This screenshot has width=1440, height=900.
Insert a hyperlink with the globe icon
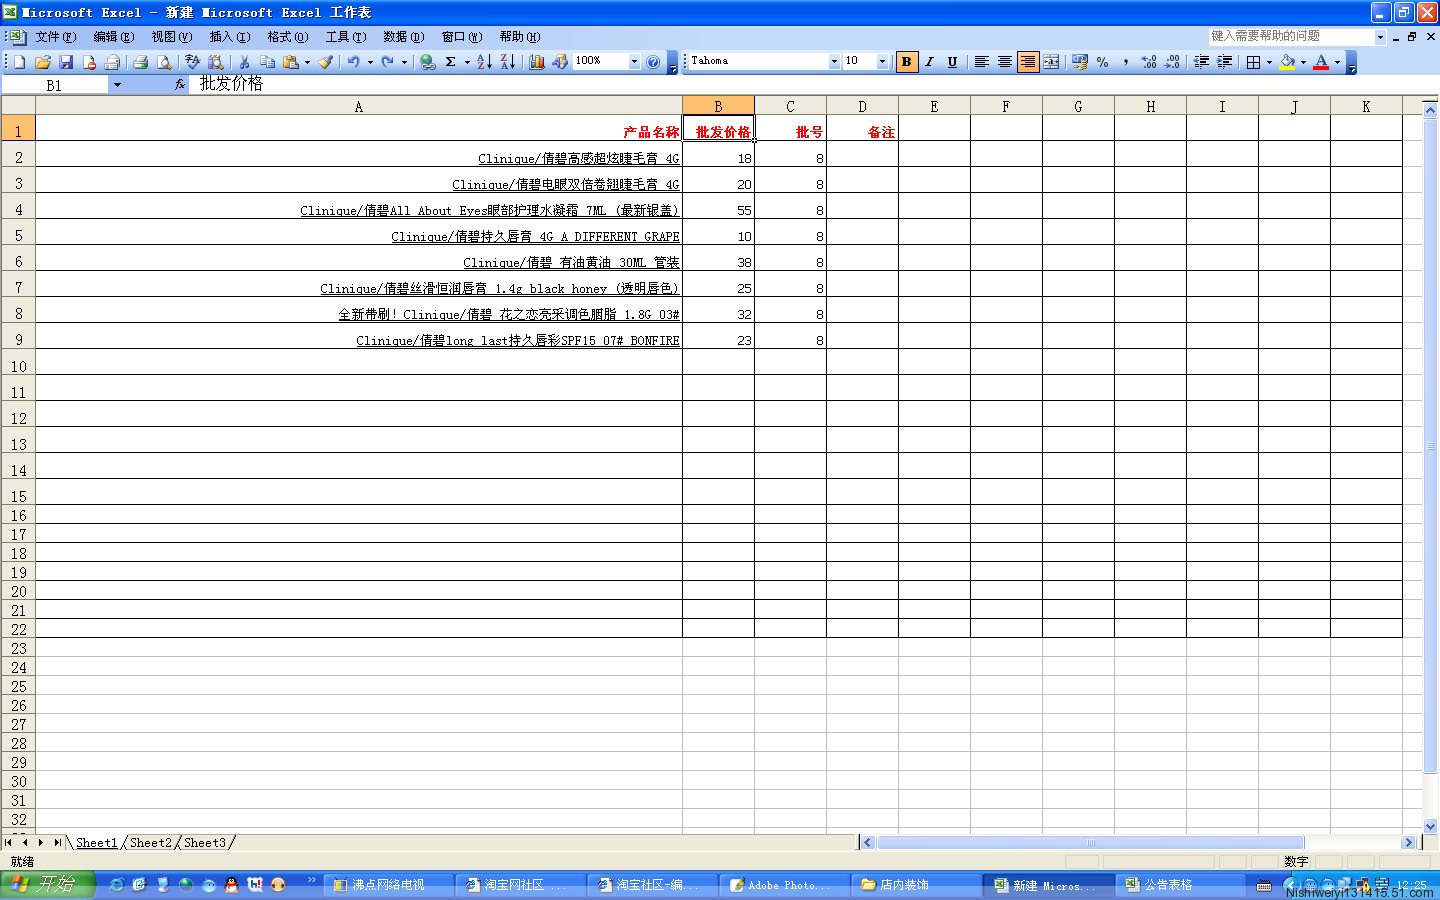point(427,62)
